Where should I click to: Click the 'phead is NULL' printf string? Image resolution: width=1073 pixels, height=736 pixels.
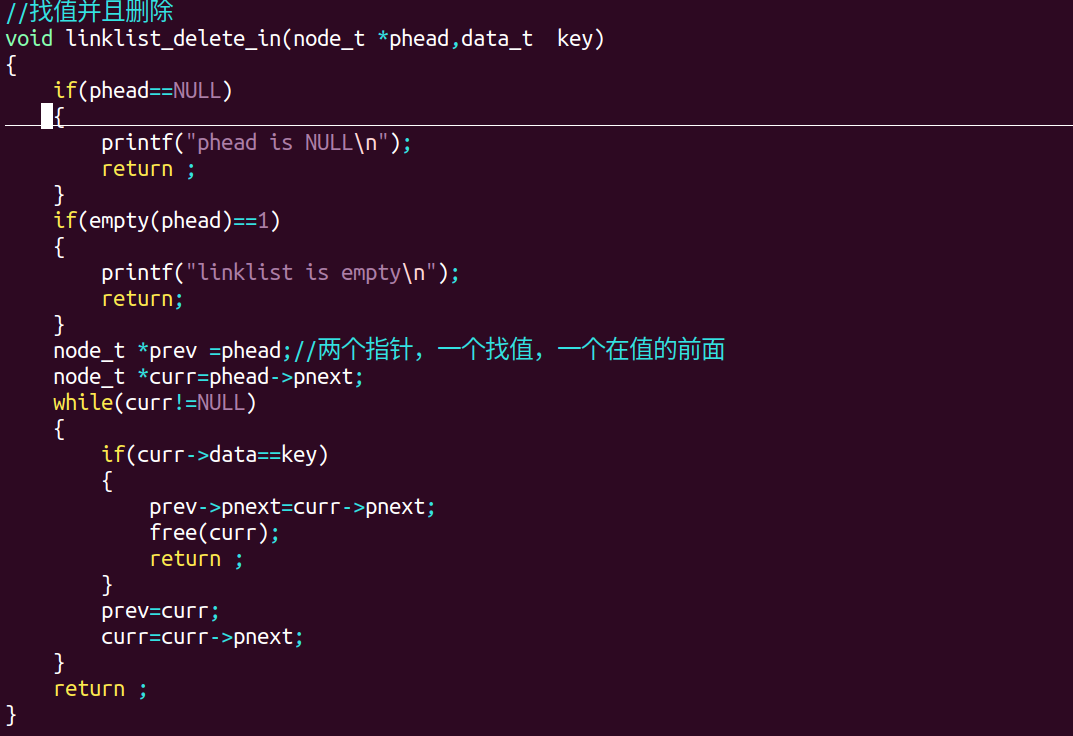click(288, 143)
